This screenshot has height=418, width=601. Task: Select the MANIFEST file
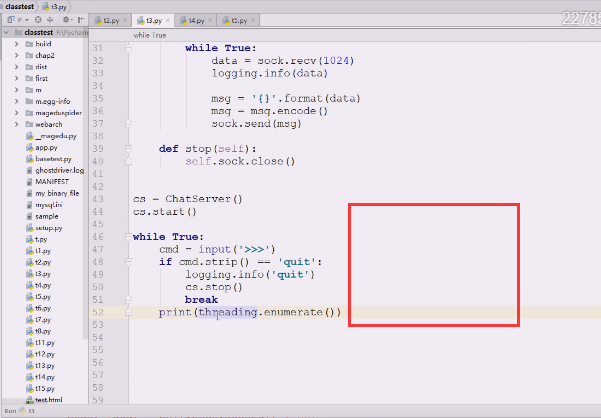pyautogui.click(x=52, y=182)
